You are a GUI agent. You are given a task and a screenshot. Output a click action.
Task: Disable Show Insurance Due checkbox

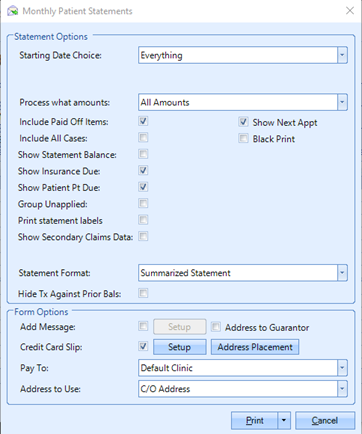pyautogui.click(x=143, y=170)
